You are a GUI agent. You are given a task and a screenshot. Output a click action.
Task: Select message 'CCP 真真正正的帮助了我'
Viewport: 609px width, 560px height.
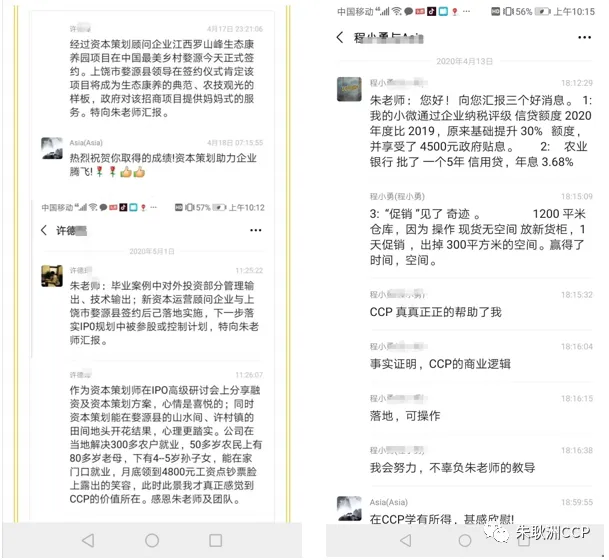(435, 312)
